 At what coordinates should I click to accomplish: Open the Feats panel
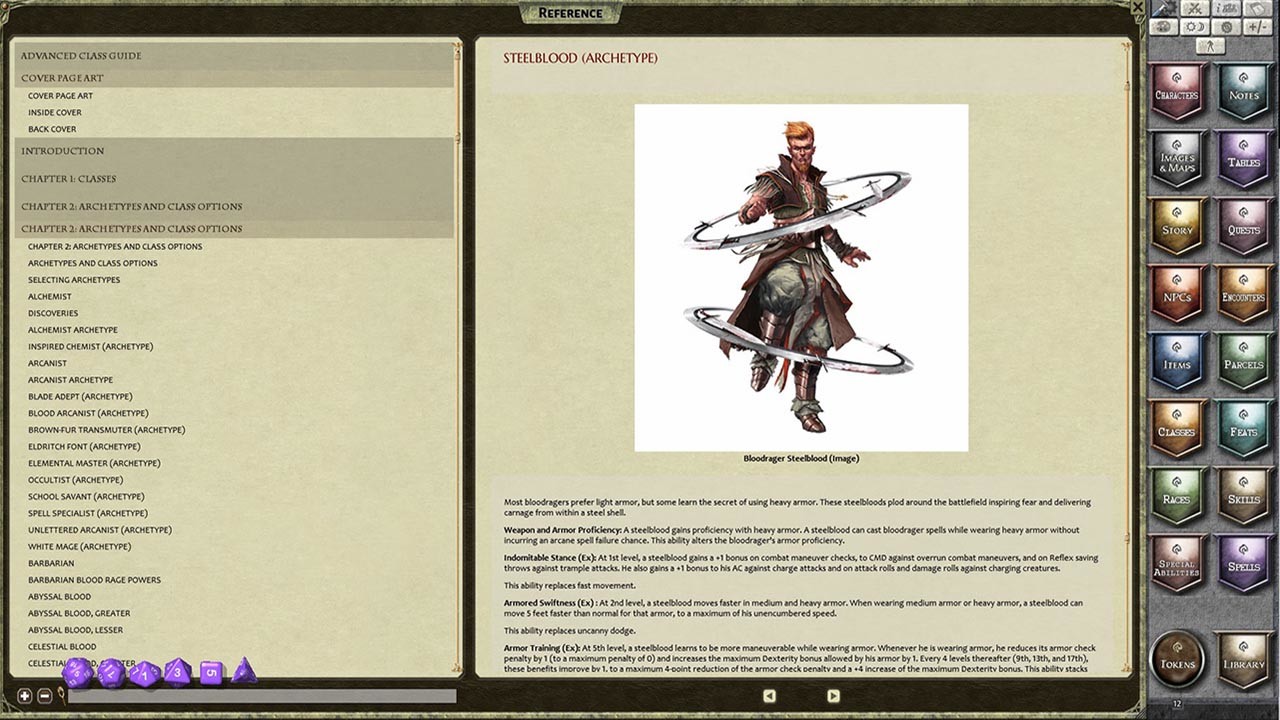click(x=1243, y=428)
